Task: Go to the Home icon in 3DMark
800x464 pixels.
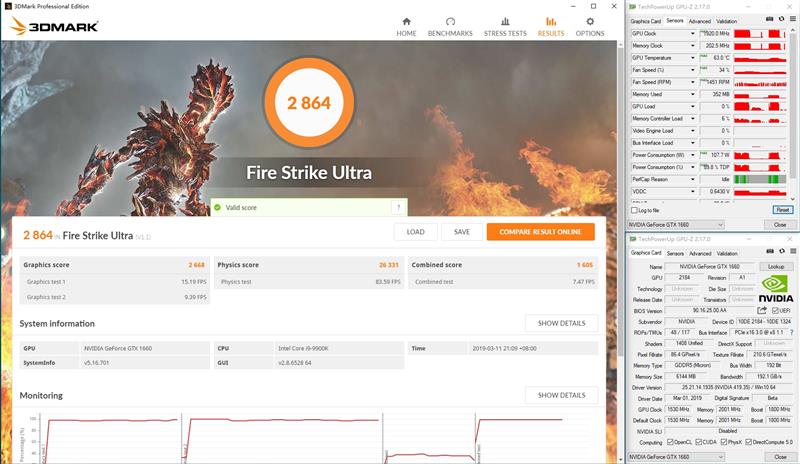Action: pos(406,25)
